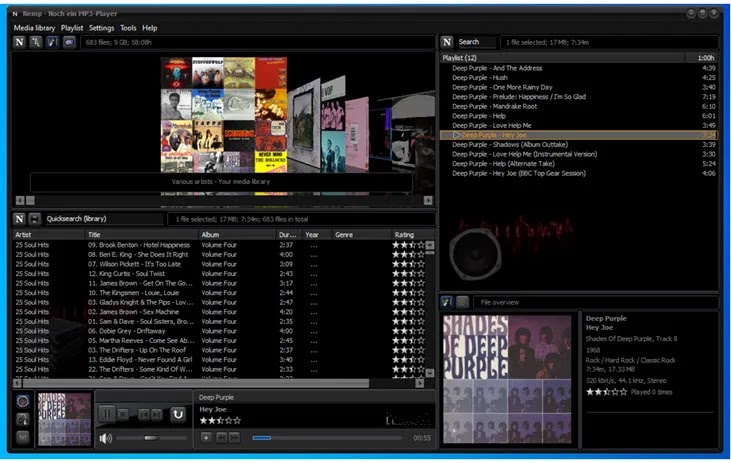Click the track list scroll down arrow
Screen dimensions: 731x463
click(x=430, y=373)
